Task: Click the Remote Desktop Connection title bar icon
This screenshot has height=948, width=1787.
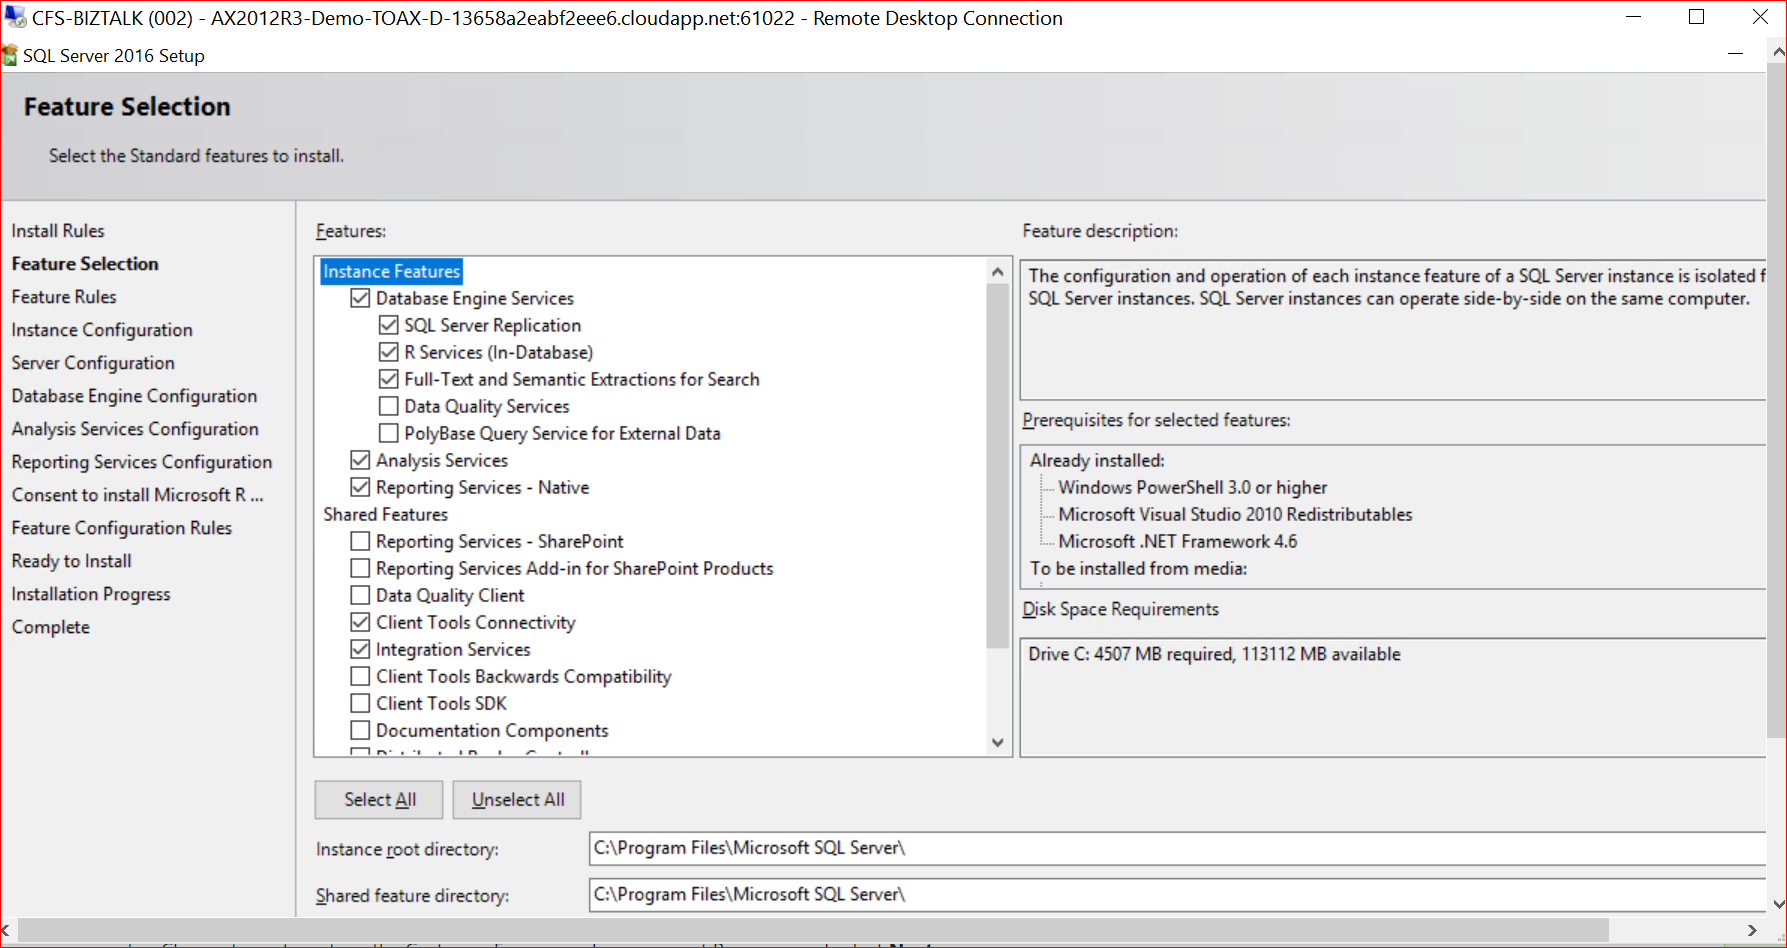Action: pos(15,18)
